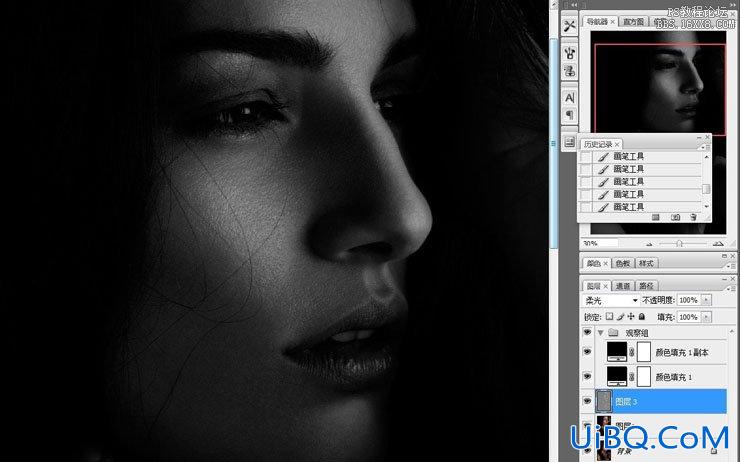Open the Character panel dock icon
The width and height of the screenshot is (740, 462).
click(x=570, y=98)
